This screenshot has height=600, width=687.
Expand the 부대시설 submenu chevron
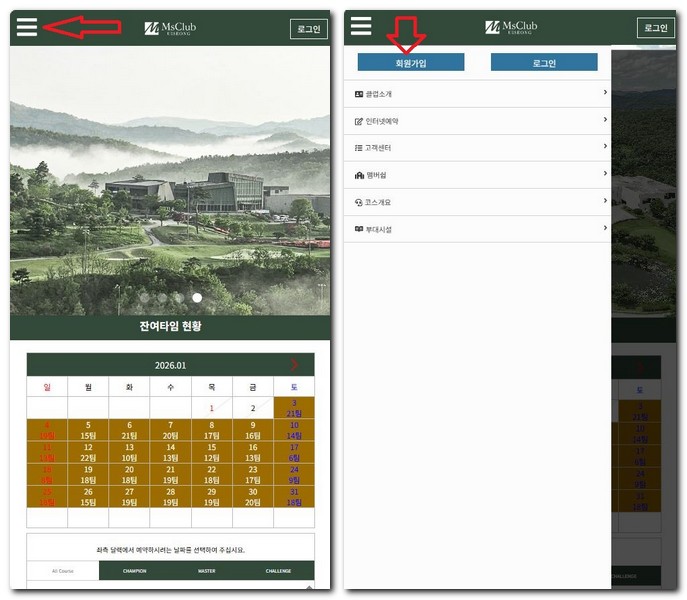605,228
